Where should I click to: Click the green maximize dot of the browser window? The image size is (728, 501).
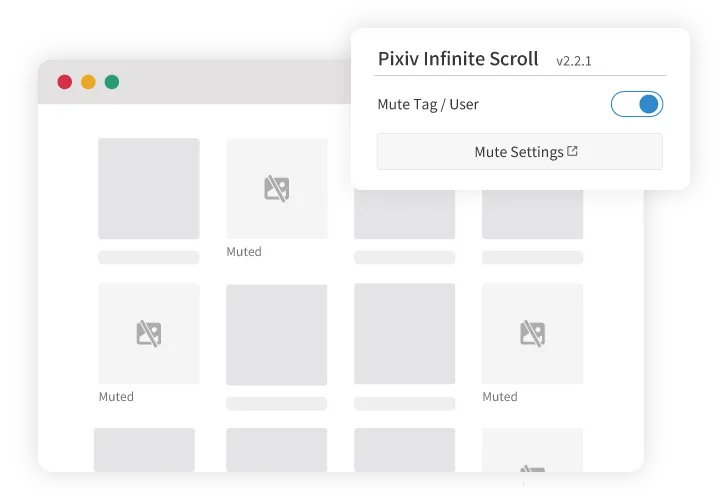[112, 82]
